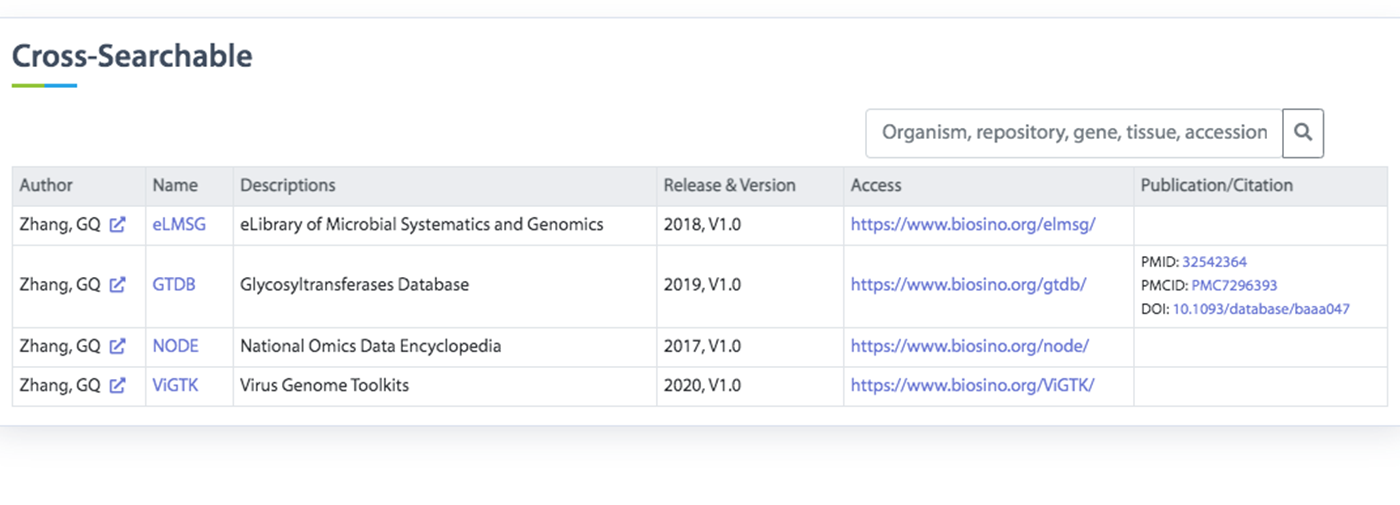Click the Name column header
Image resolution: width=1400 pixels, height=505 pixels.
point(175,185)
